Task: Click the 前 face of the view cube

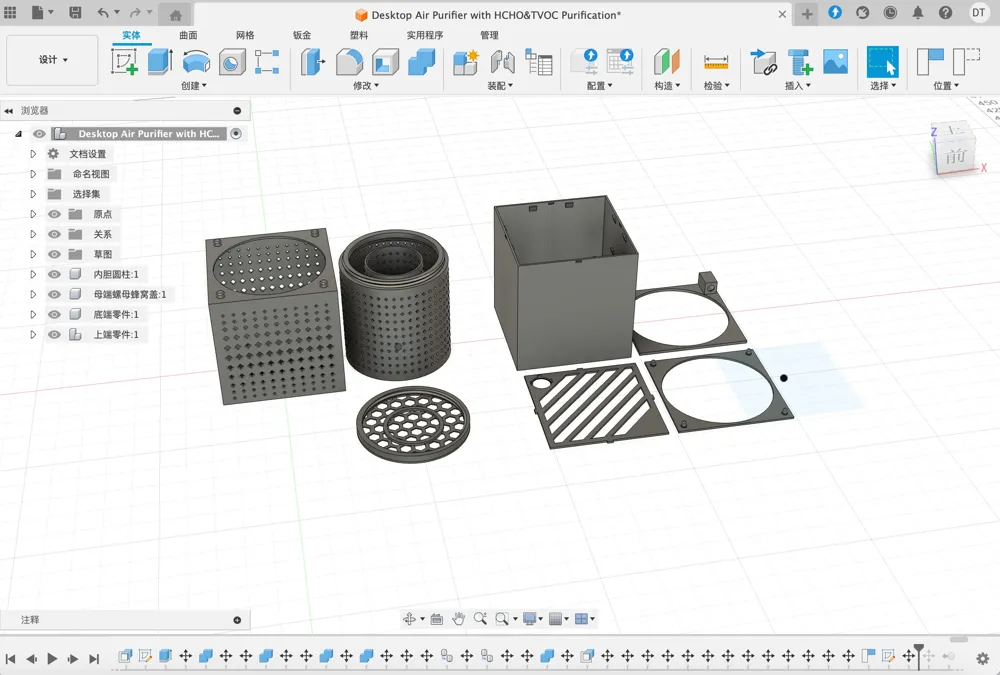Action: pyautogui.click(x=955, y=156)
